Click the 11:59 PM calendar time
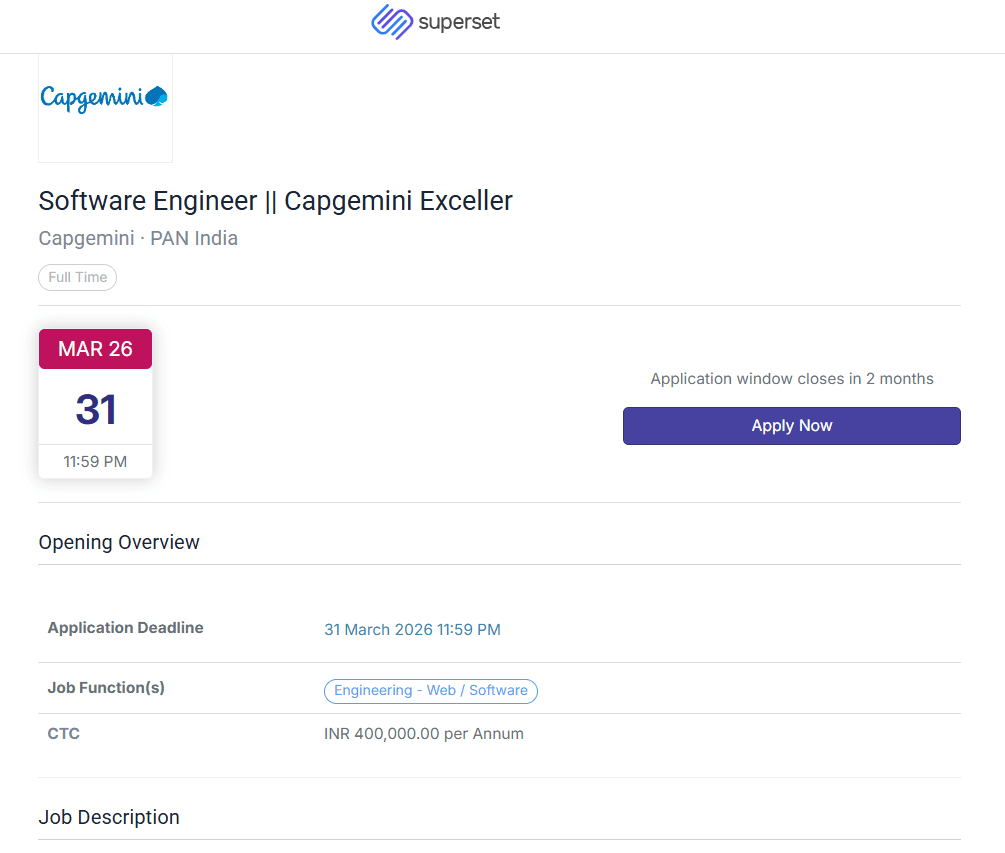 [x=95, y=462]
